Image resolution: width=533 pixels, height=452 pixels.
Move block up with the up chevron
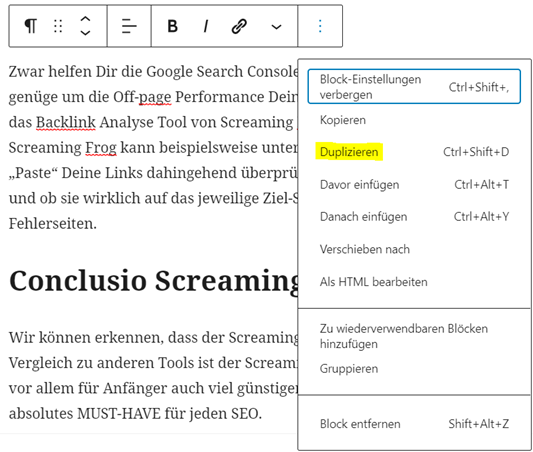85,19
